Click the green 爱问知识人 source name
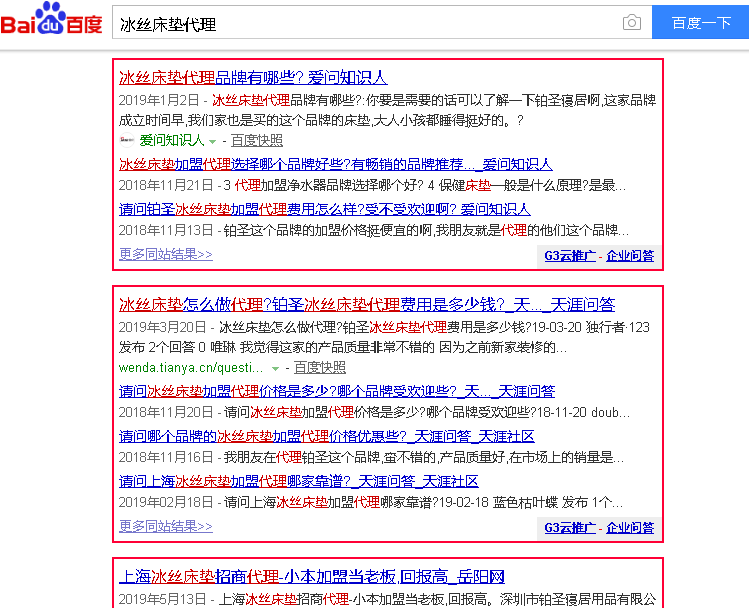This screenshot has width=749, height=608. (x=172, y=140)
